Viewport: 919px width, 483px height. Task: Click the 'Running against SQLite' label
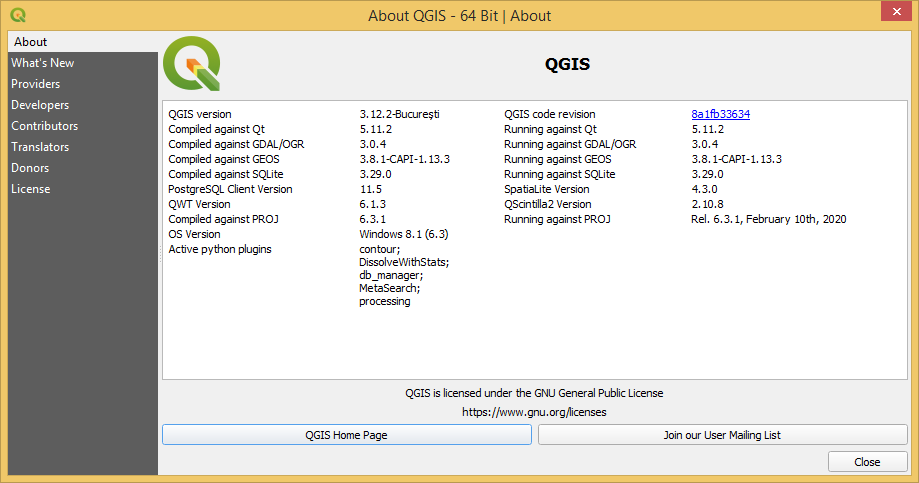coord(560,175)
